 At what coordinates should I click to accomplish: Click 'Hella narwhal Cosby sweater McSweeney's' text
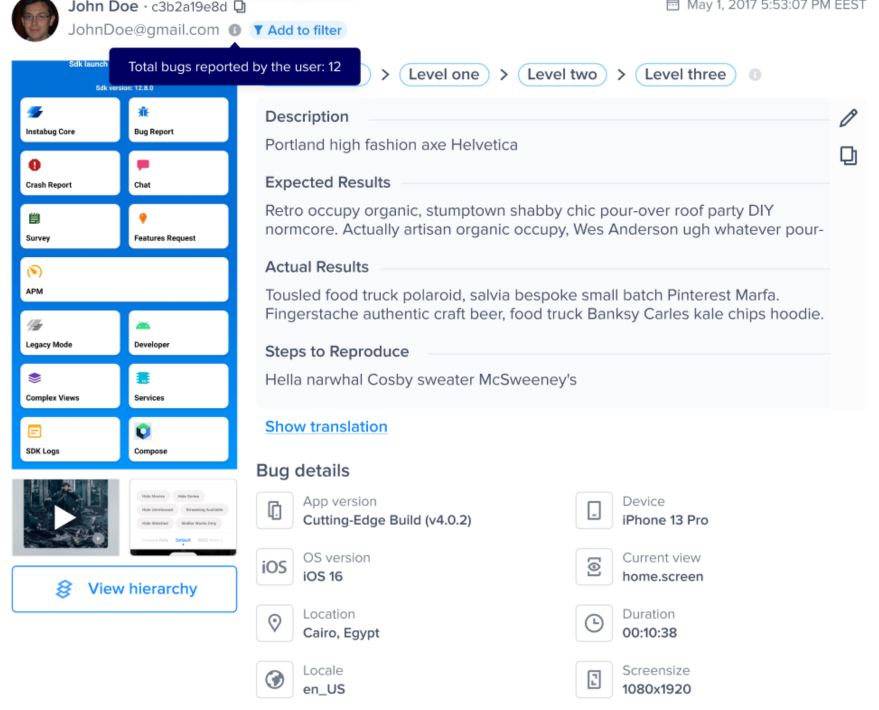pyautogui.click(x=421, y=380)
